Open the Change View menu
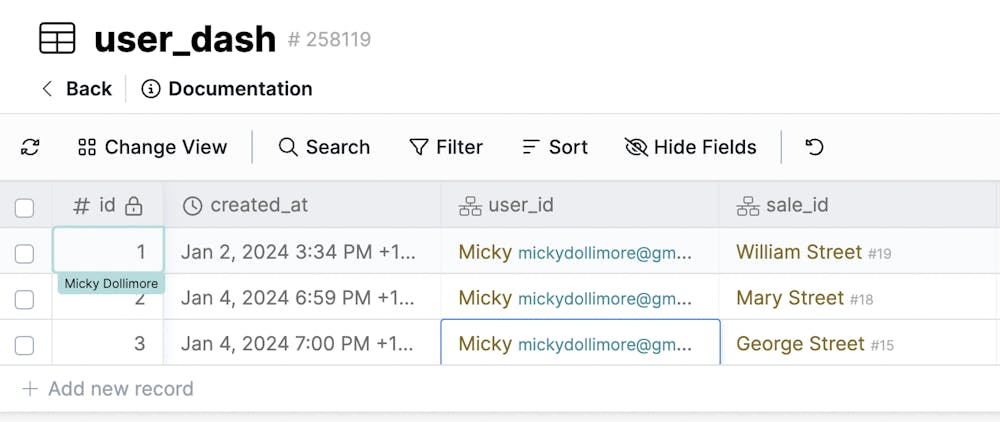 [153, 147]
